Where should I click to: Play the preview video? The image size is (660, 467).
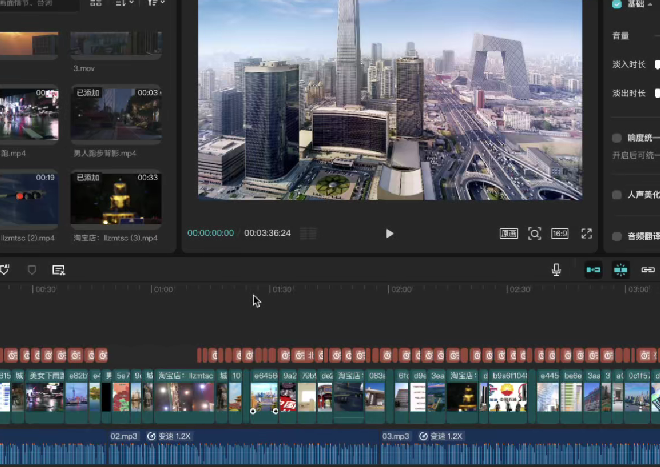click(389, 233)
